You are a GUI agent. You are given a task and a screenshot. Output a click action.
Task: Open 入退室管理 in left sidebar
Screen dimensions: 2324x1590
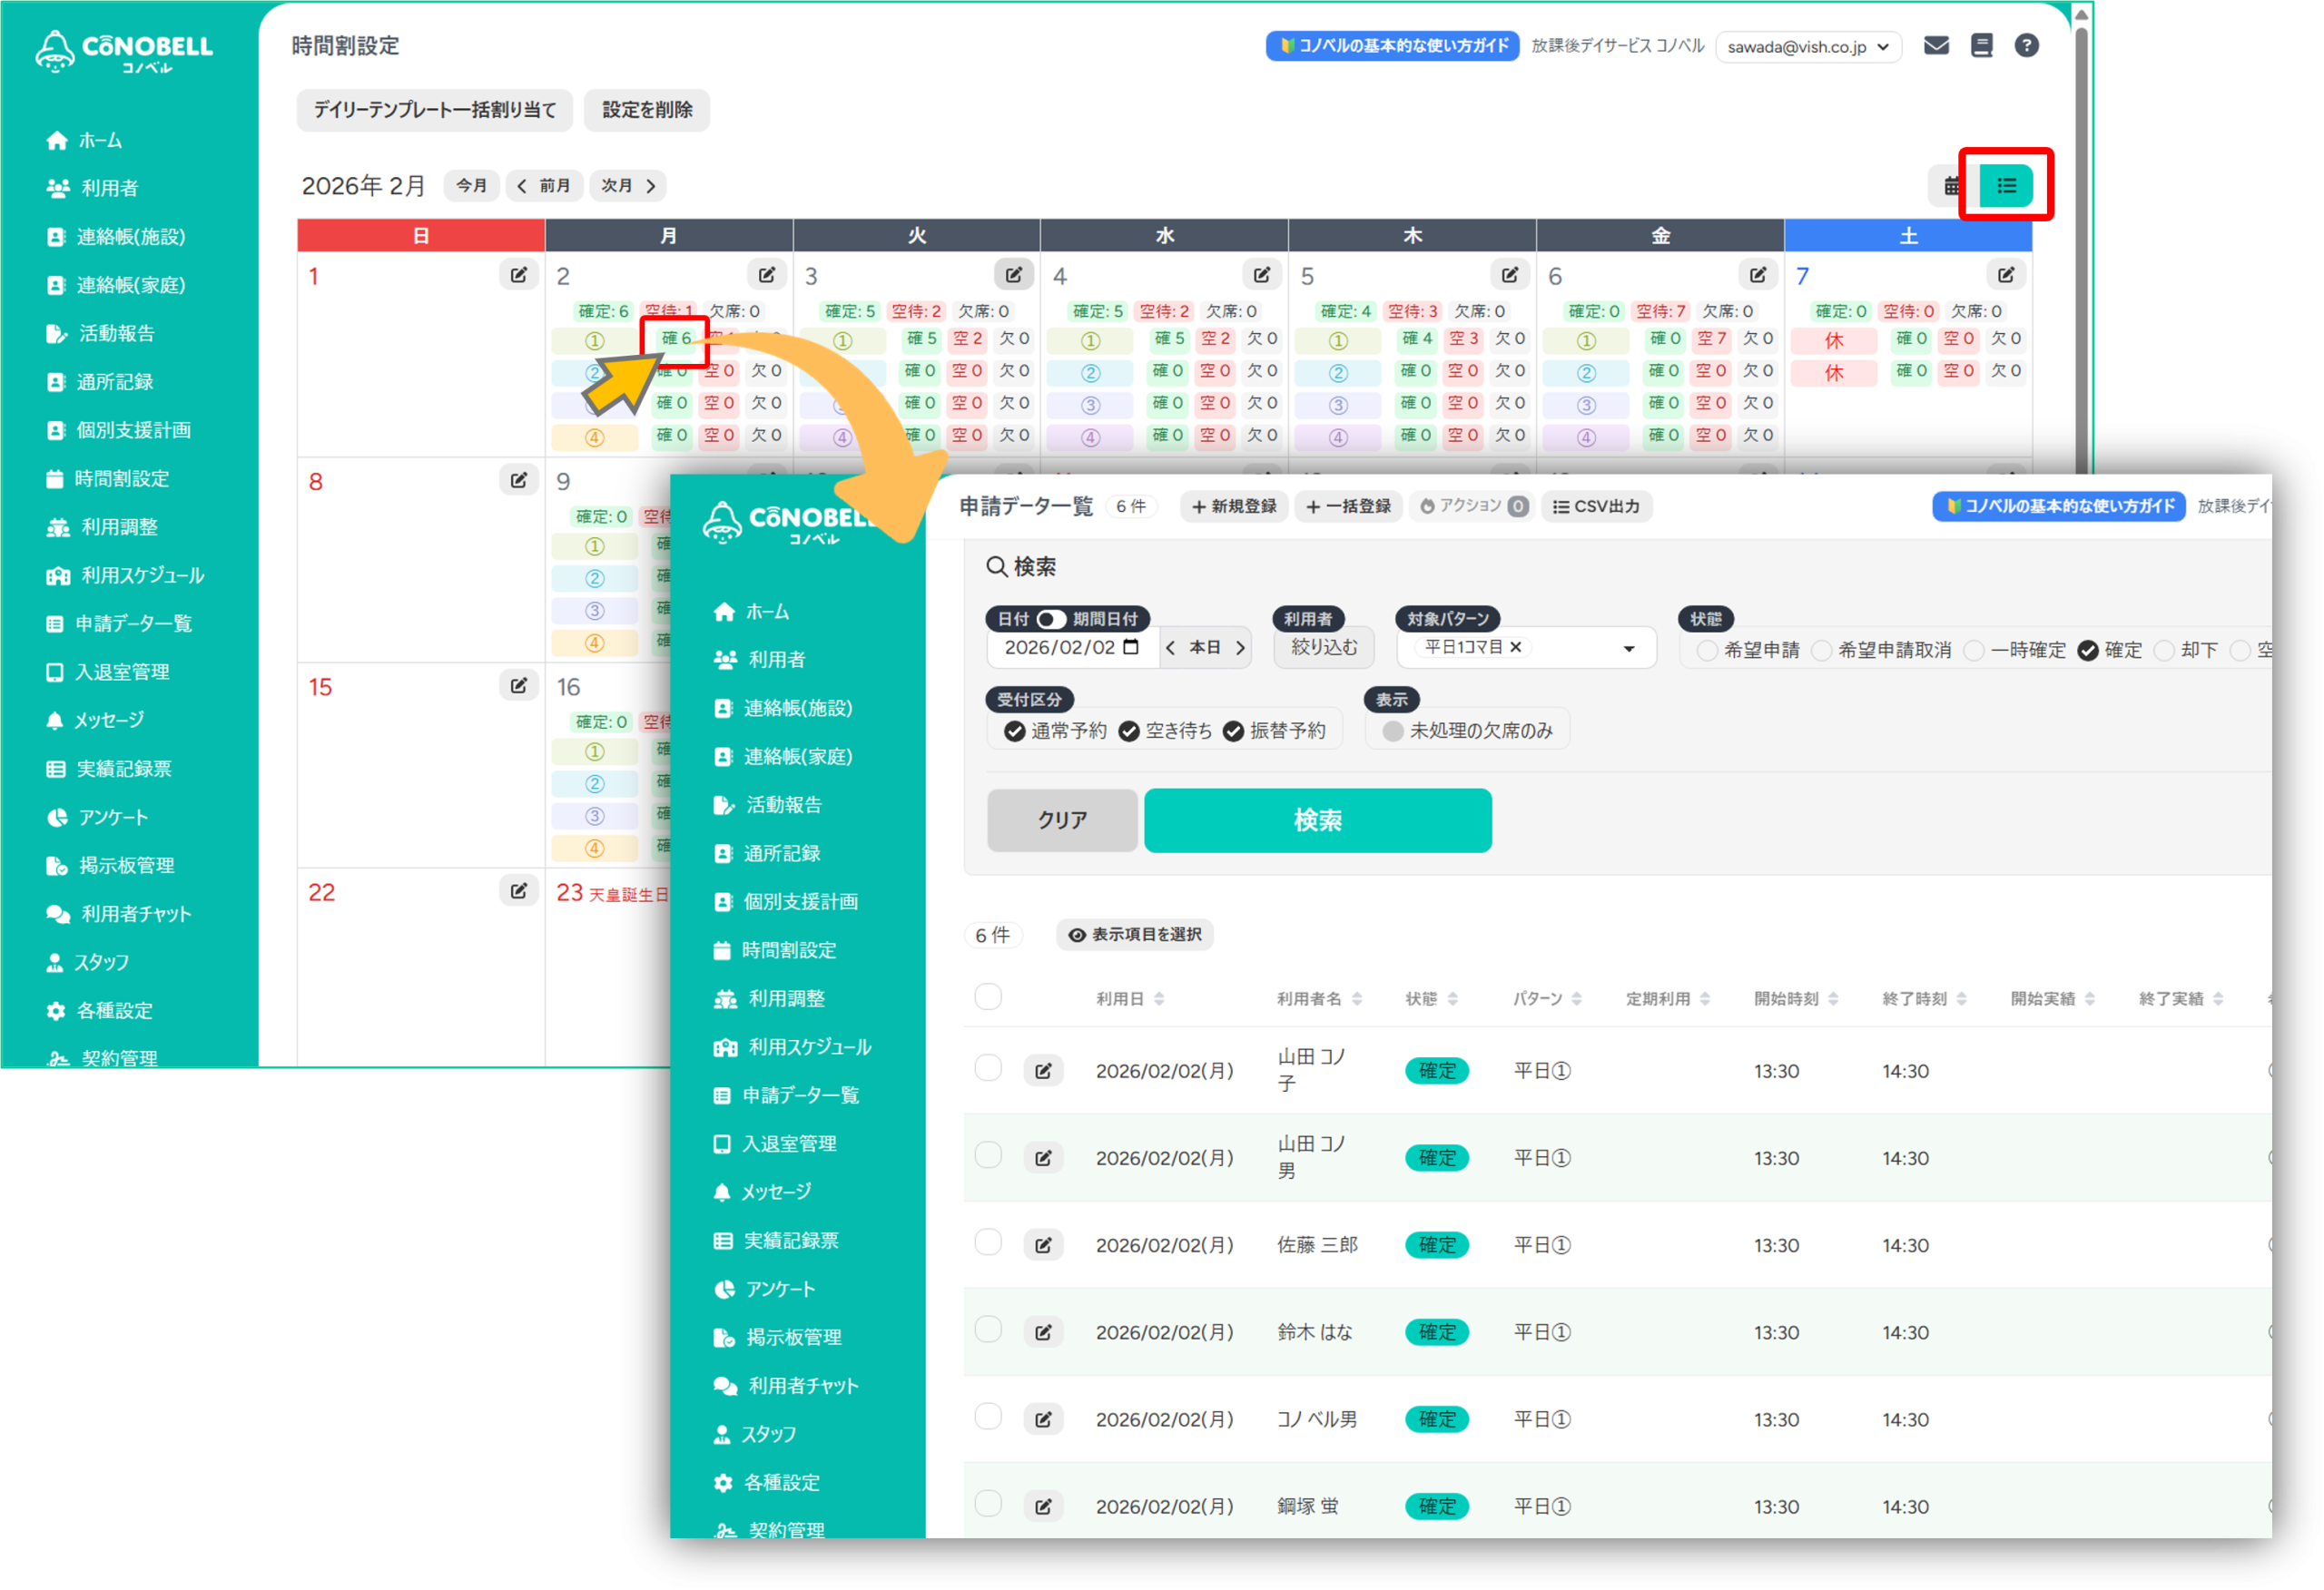(122, 672)
